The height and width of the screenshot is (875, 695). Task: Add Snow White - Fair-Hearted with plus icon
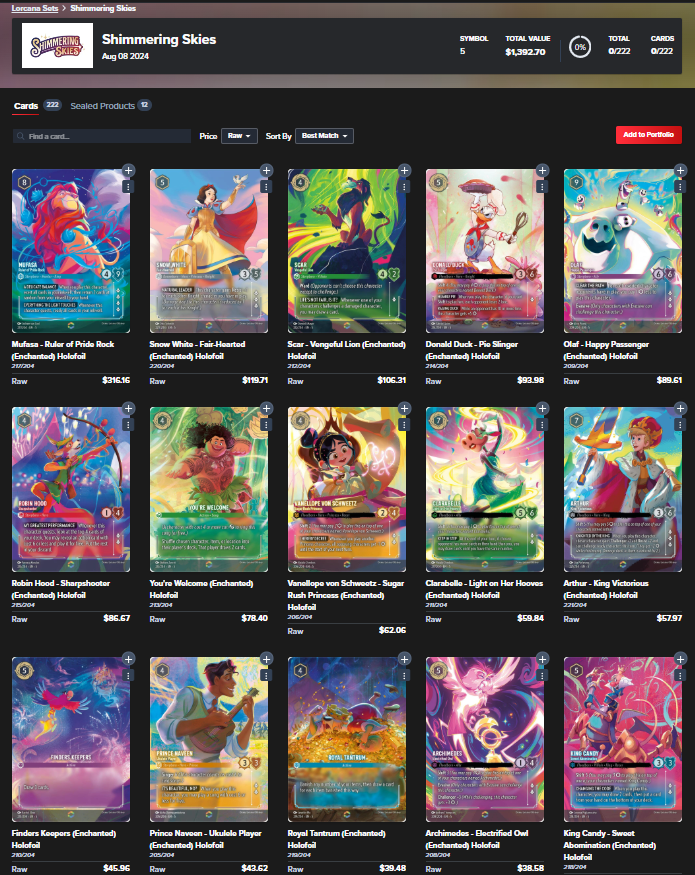pos(266,170)
